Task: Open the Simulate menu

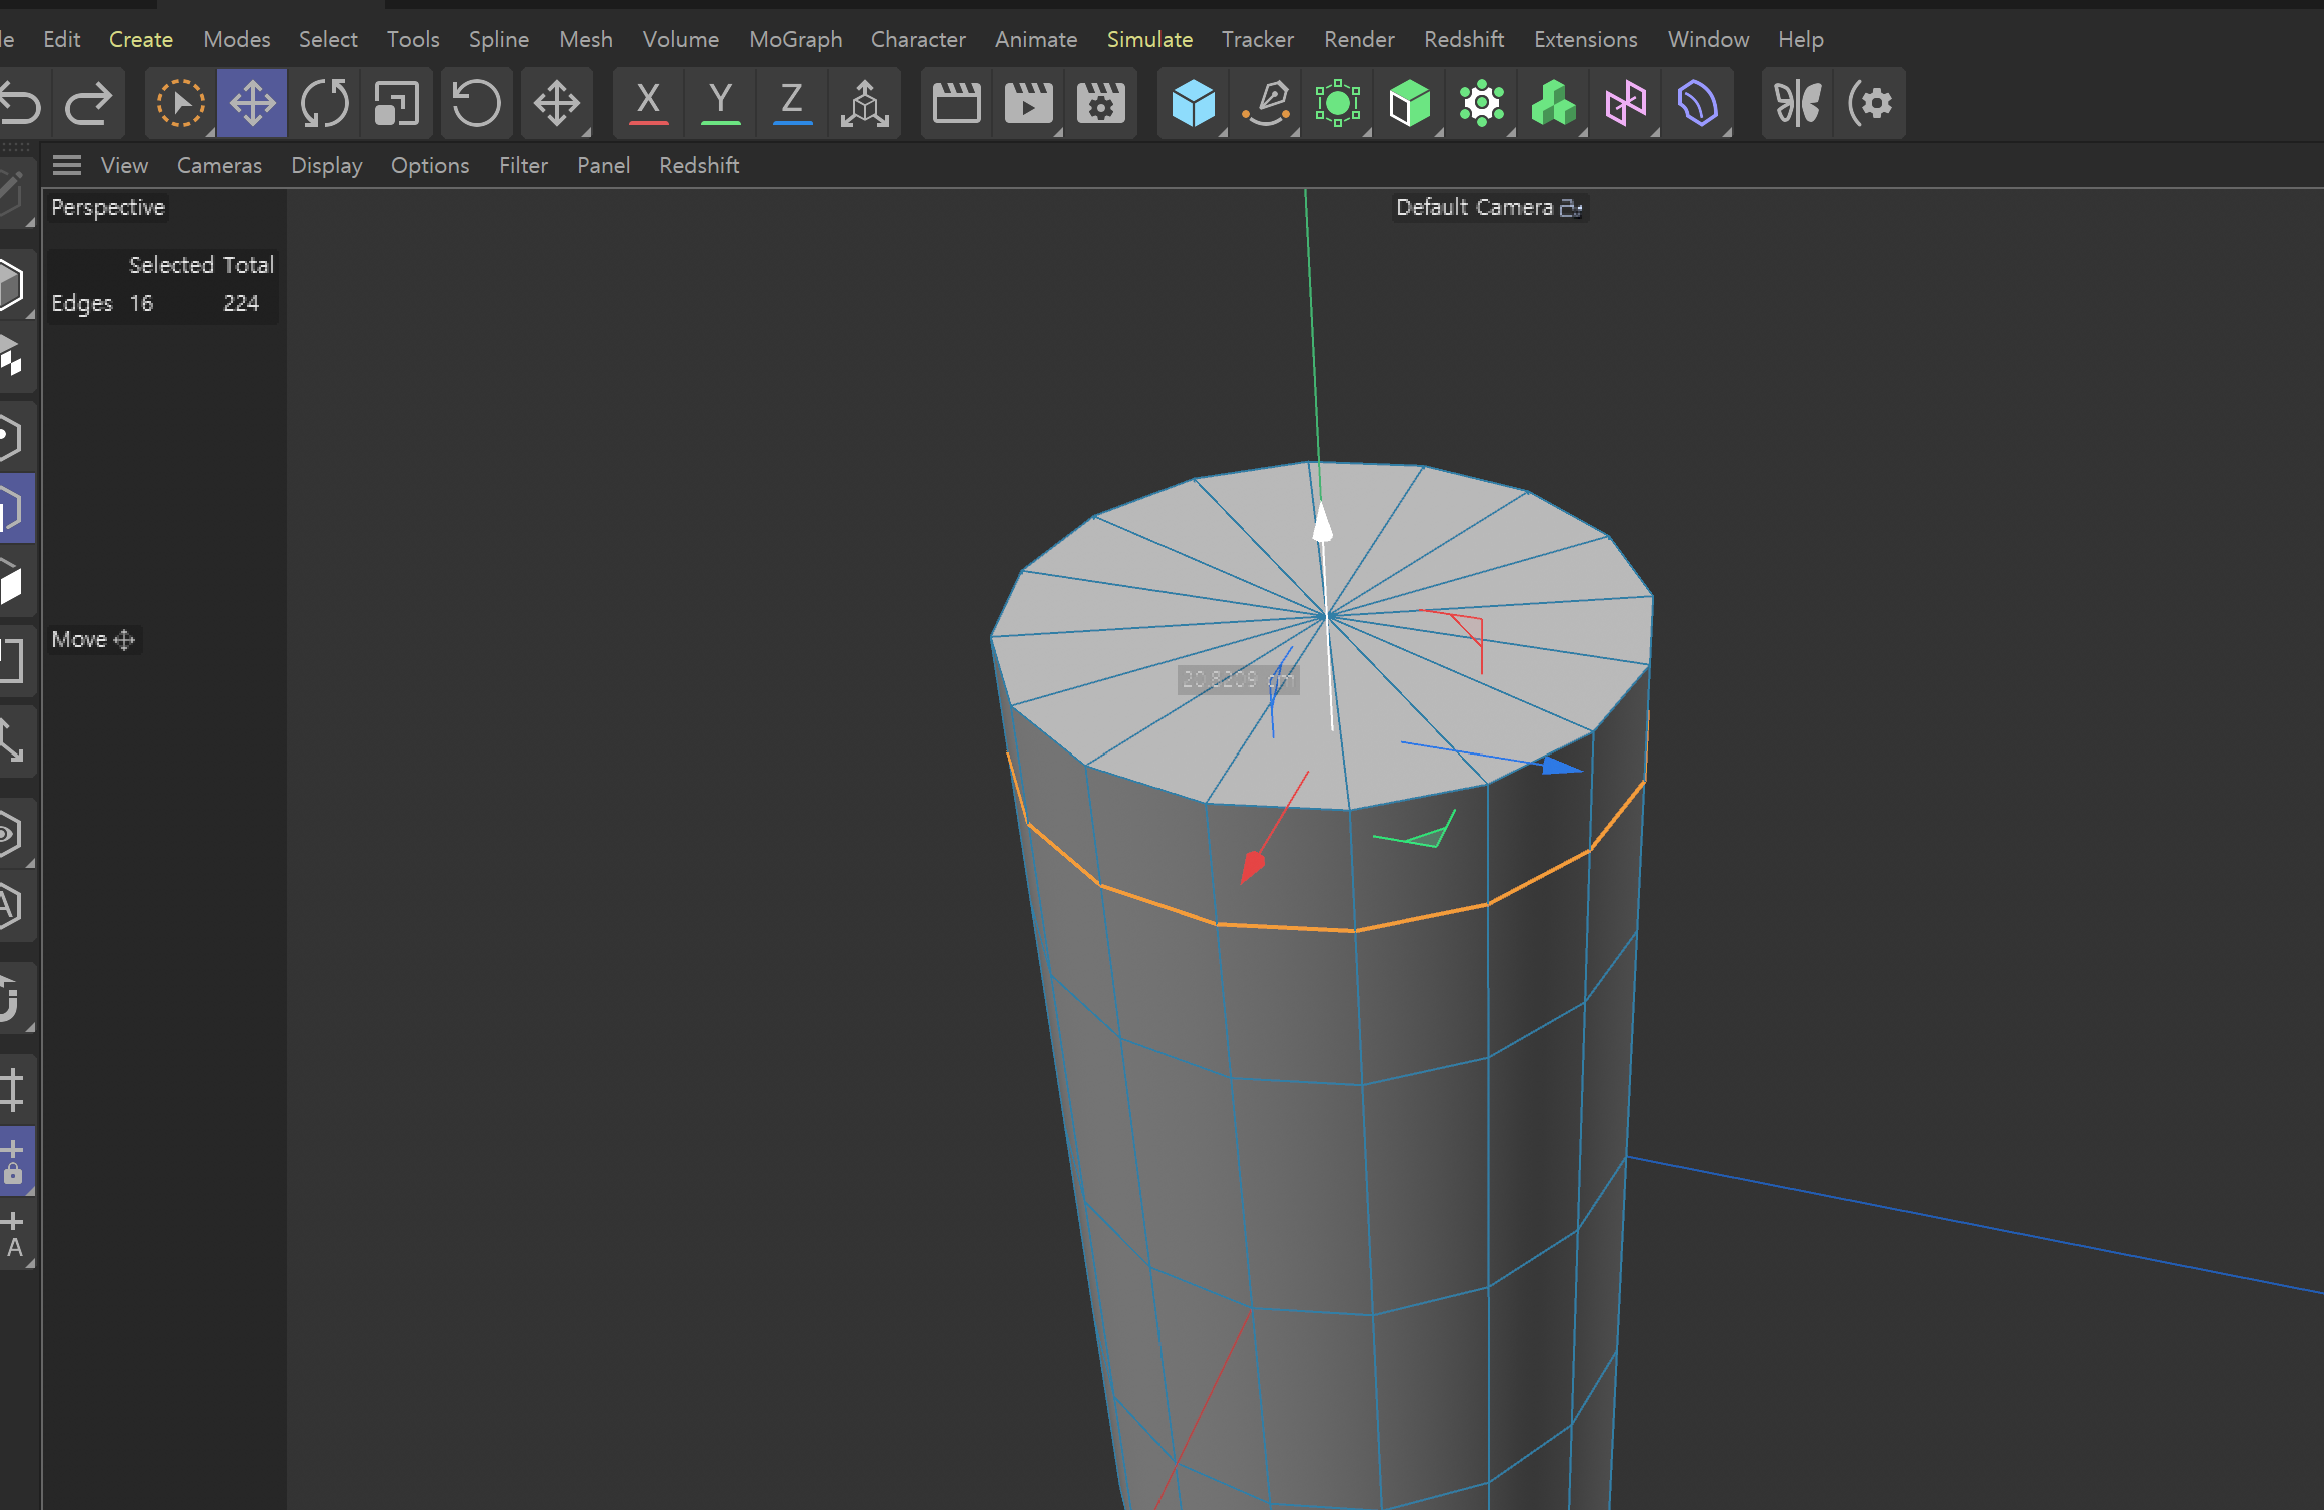Action: coord(1149,39)
